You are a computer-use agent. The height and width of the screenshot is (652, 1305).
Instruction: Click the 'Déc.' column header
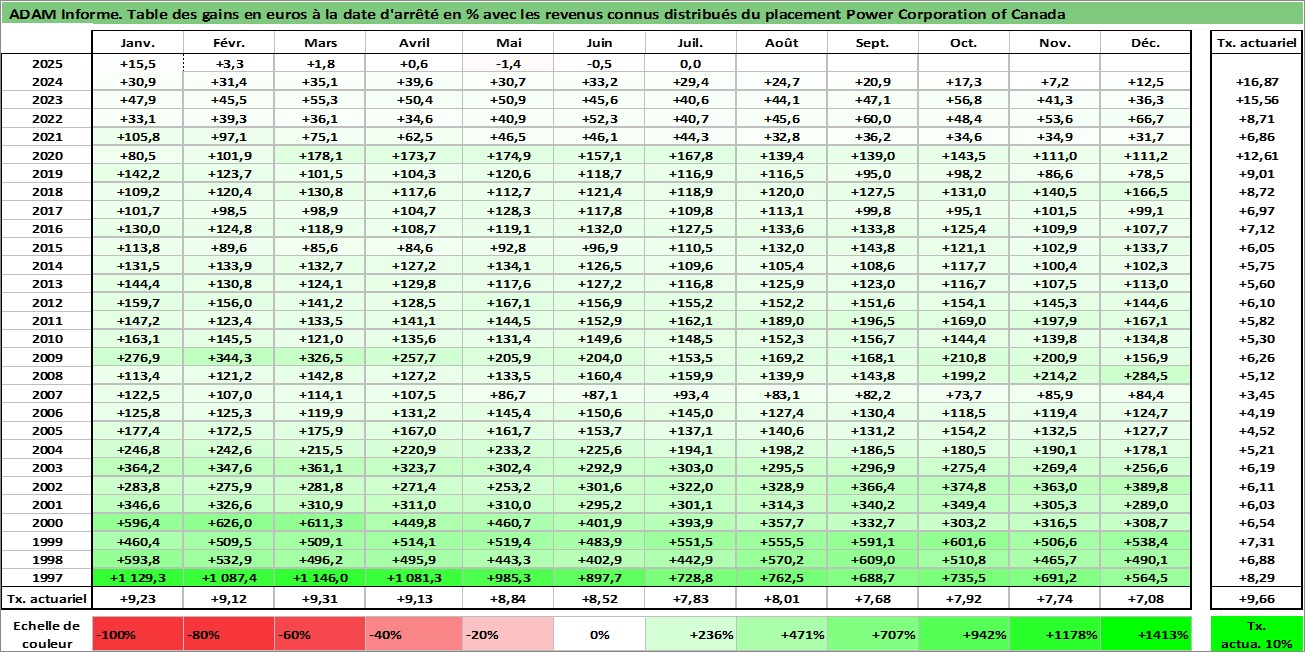(x=1146, y=44)
